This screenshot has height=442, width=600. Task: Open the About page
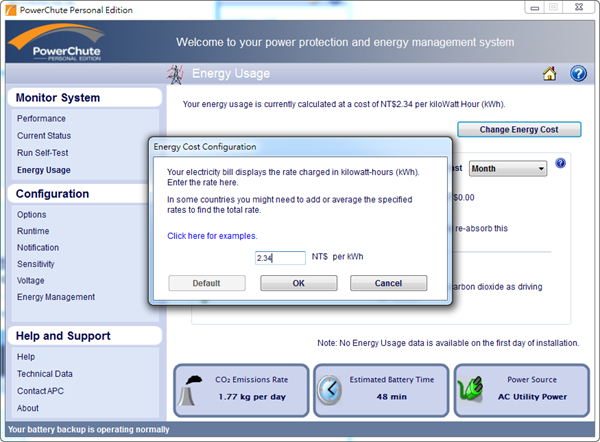[28, 408]
